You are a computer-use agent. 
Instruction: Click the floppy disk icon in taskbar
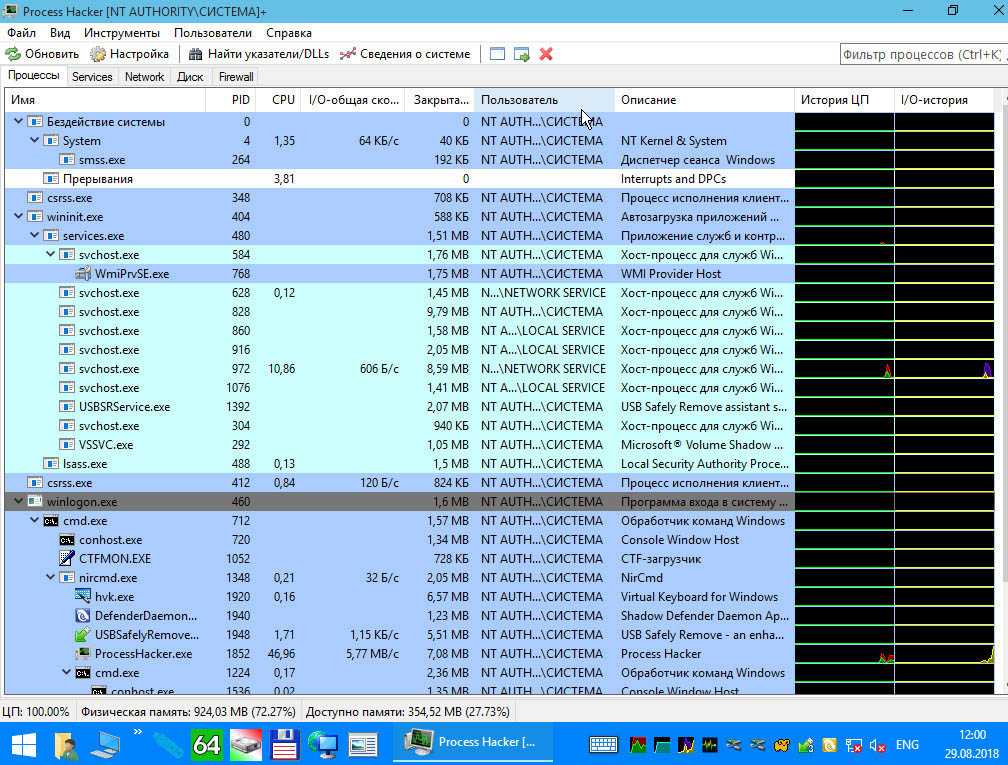(x=285, y=744)
